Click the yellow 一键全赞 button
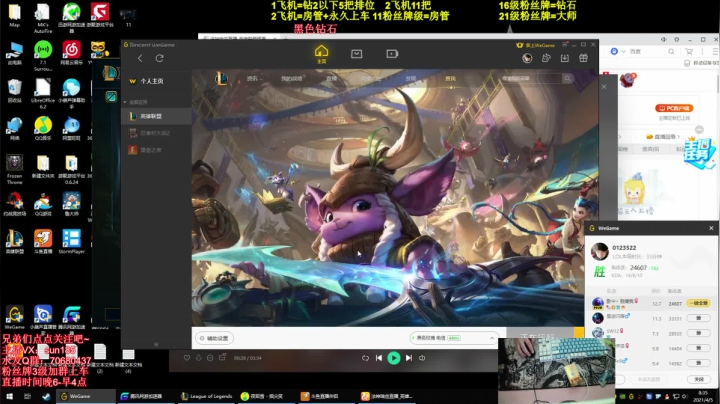The height and width of the screenshot is (404, 720). (698, 303)
